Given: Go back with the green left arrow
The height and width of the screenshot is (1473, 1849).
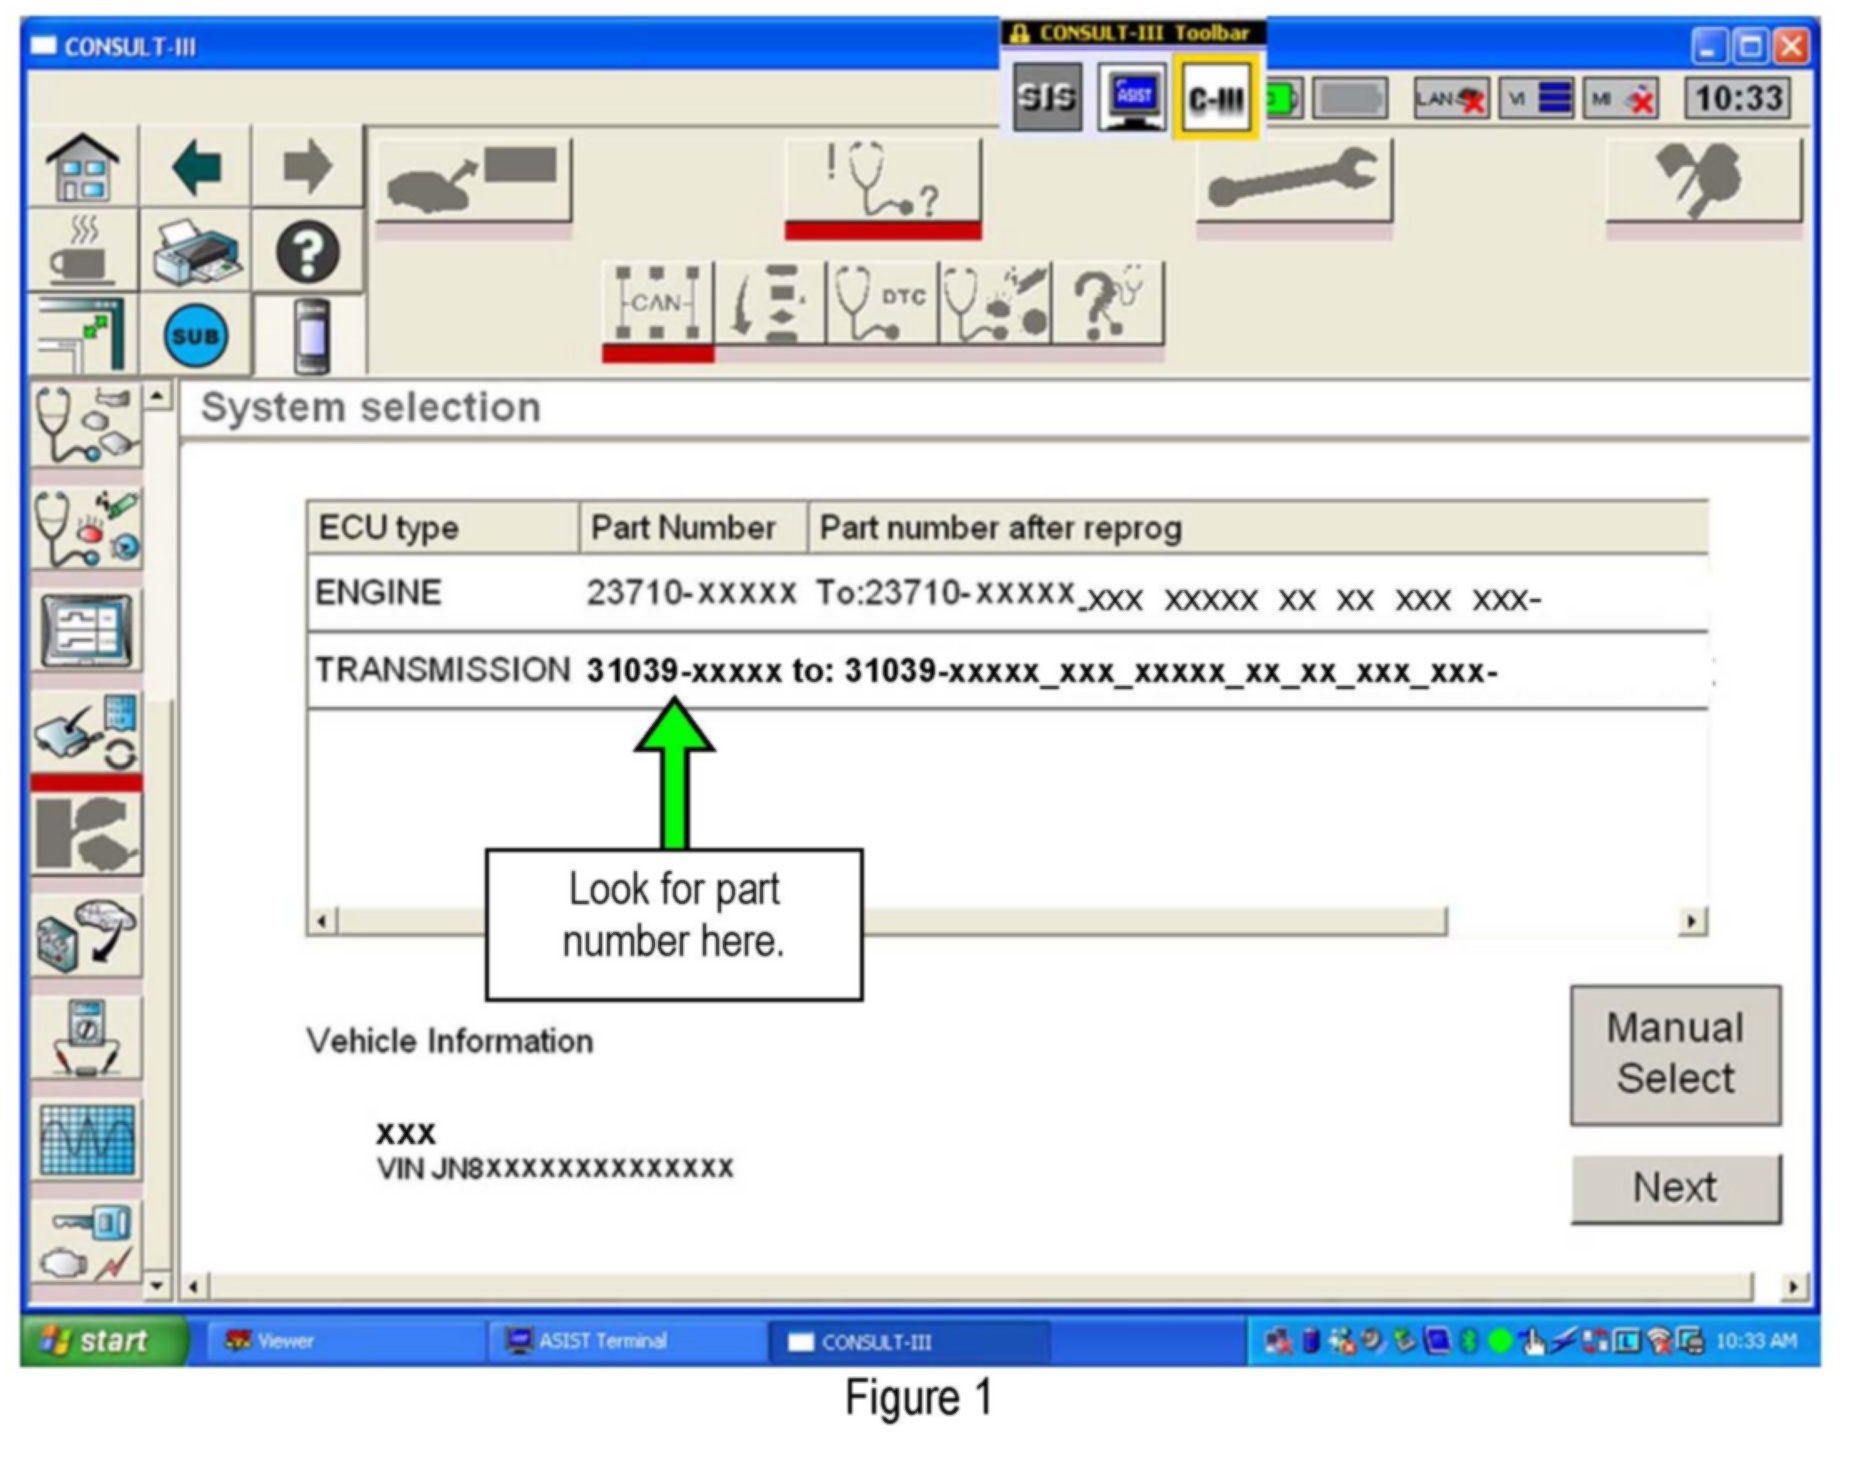Looking at the screenshot, I should pos(196,167).
